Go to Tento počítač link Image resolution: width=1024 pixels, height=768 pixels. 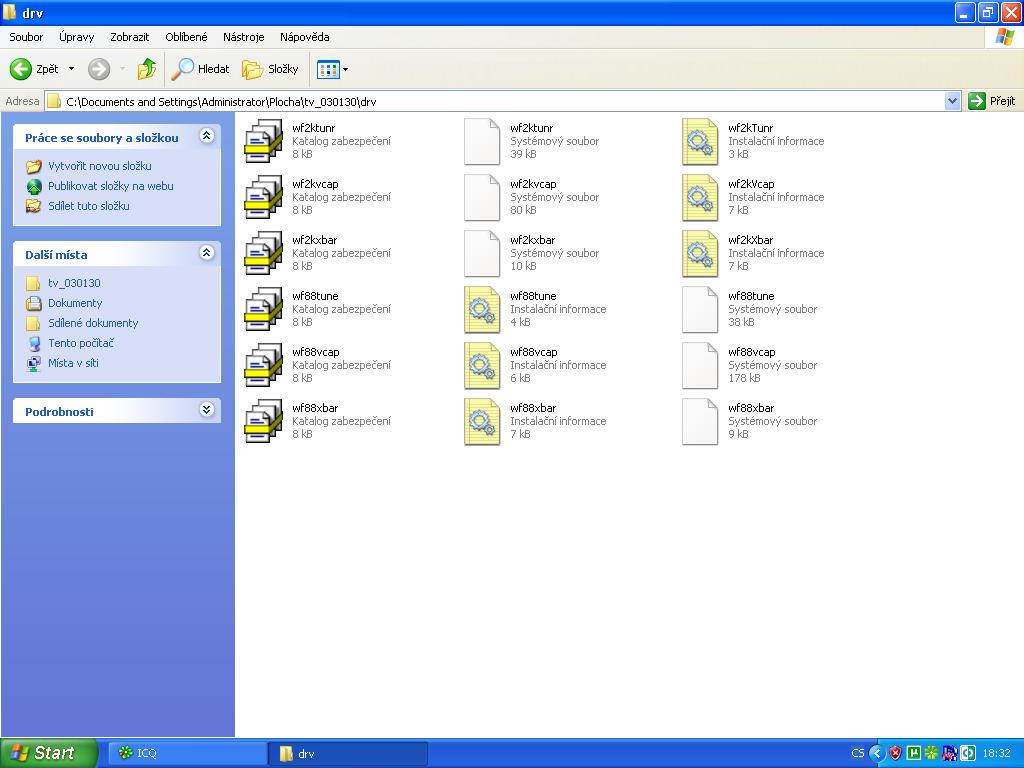(80, 343)
